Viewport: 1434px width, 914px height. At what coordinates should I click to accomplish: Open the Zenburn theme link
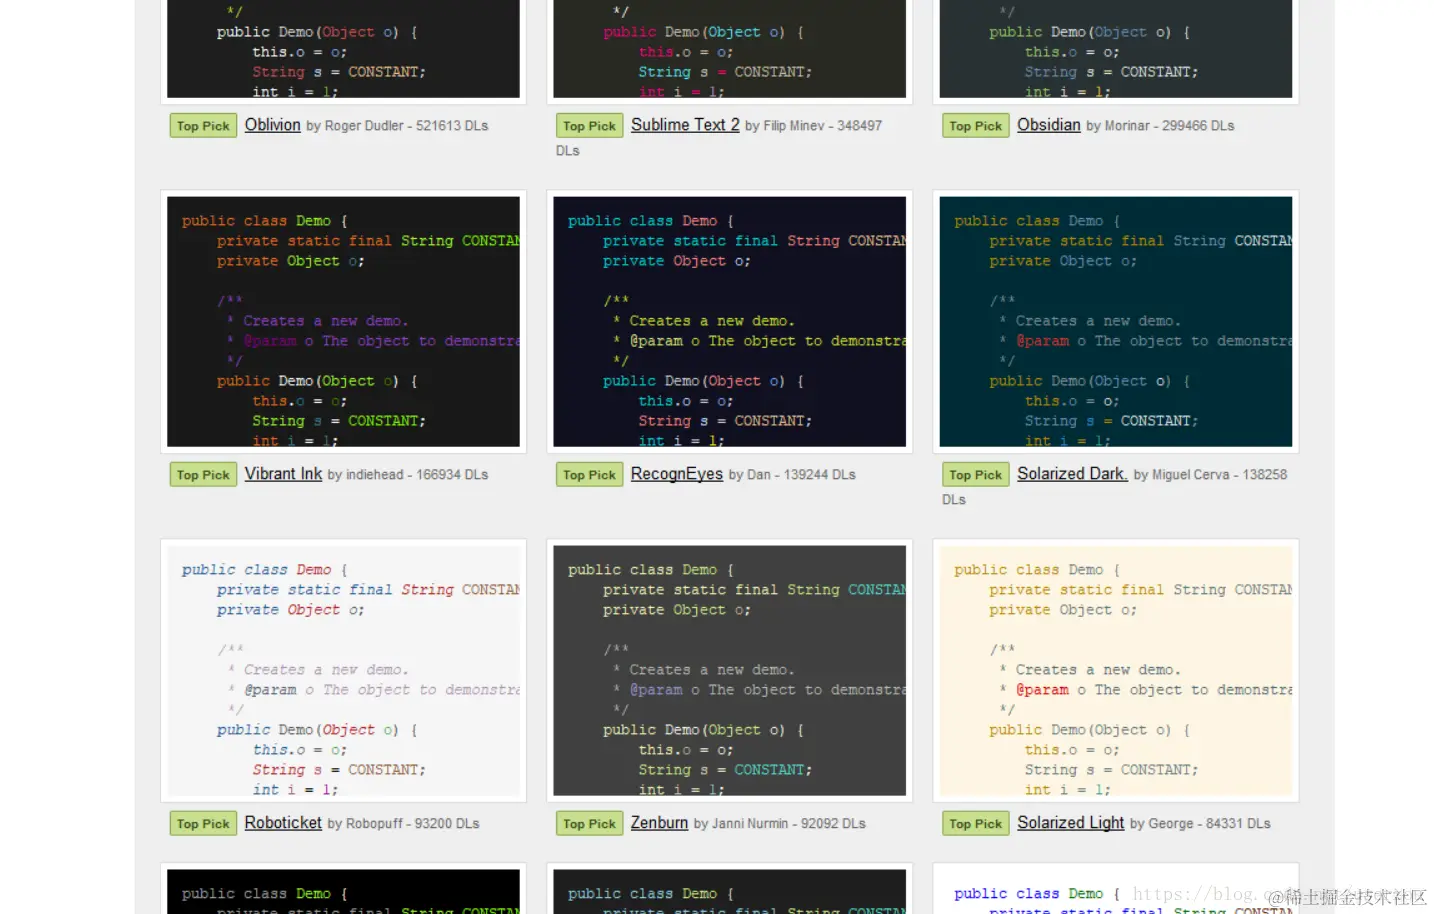click(x=659, y=823)
